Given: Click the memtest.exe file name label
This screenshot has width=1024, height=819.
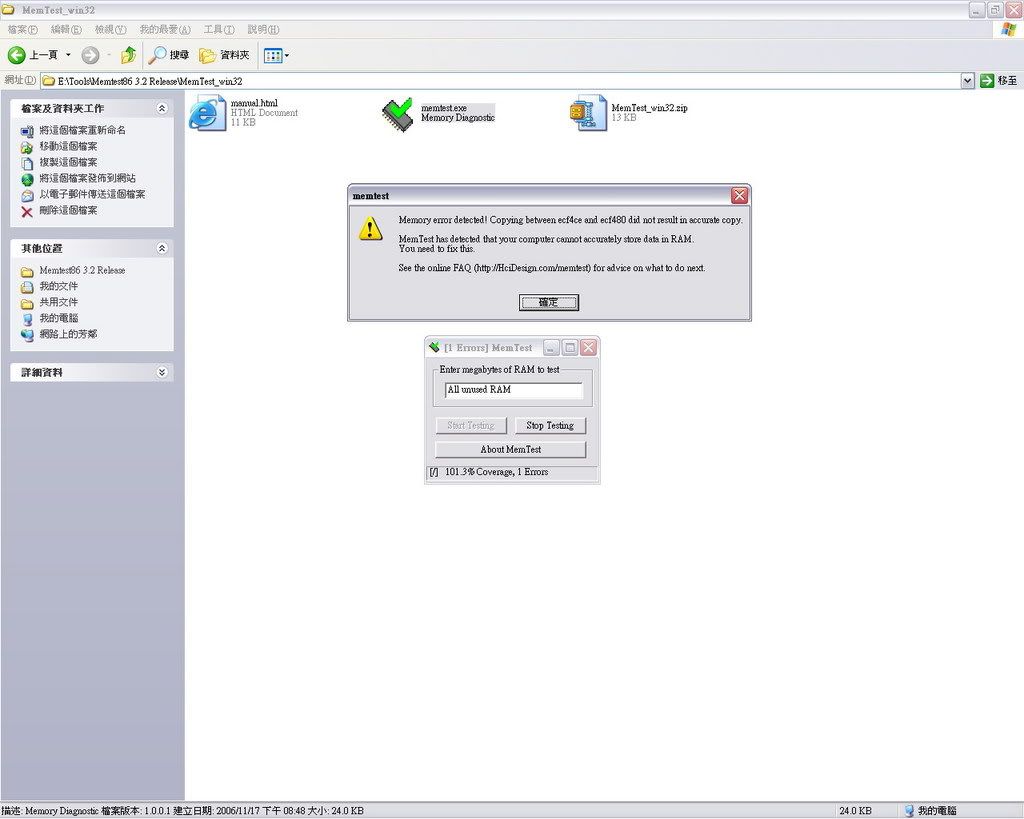Looking at the screenshot, I should click(444, 108).
